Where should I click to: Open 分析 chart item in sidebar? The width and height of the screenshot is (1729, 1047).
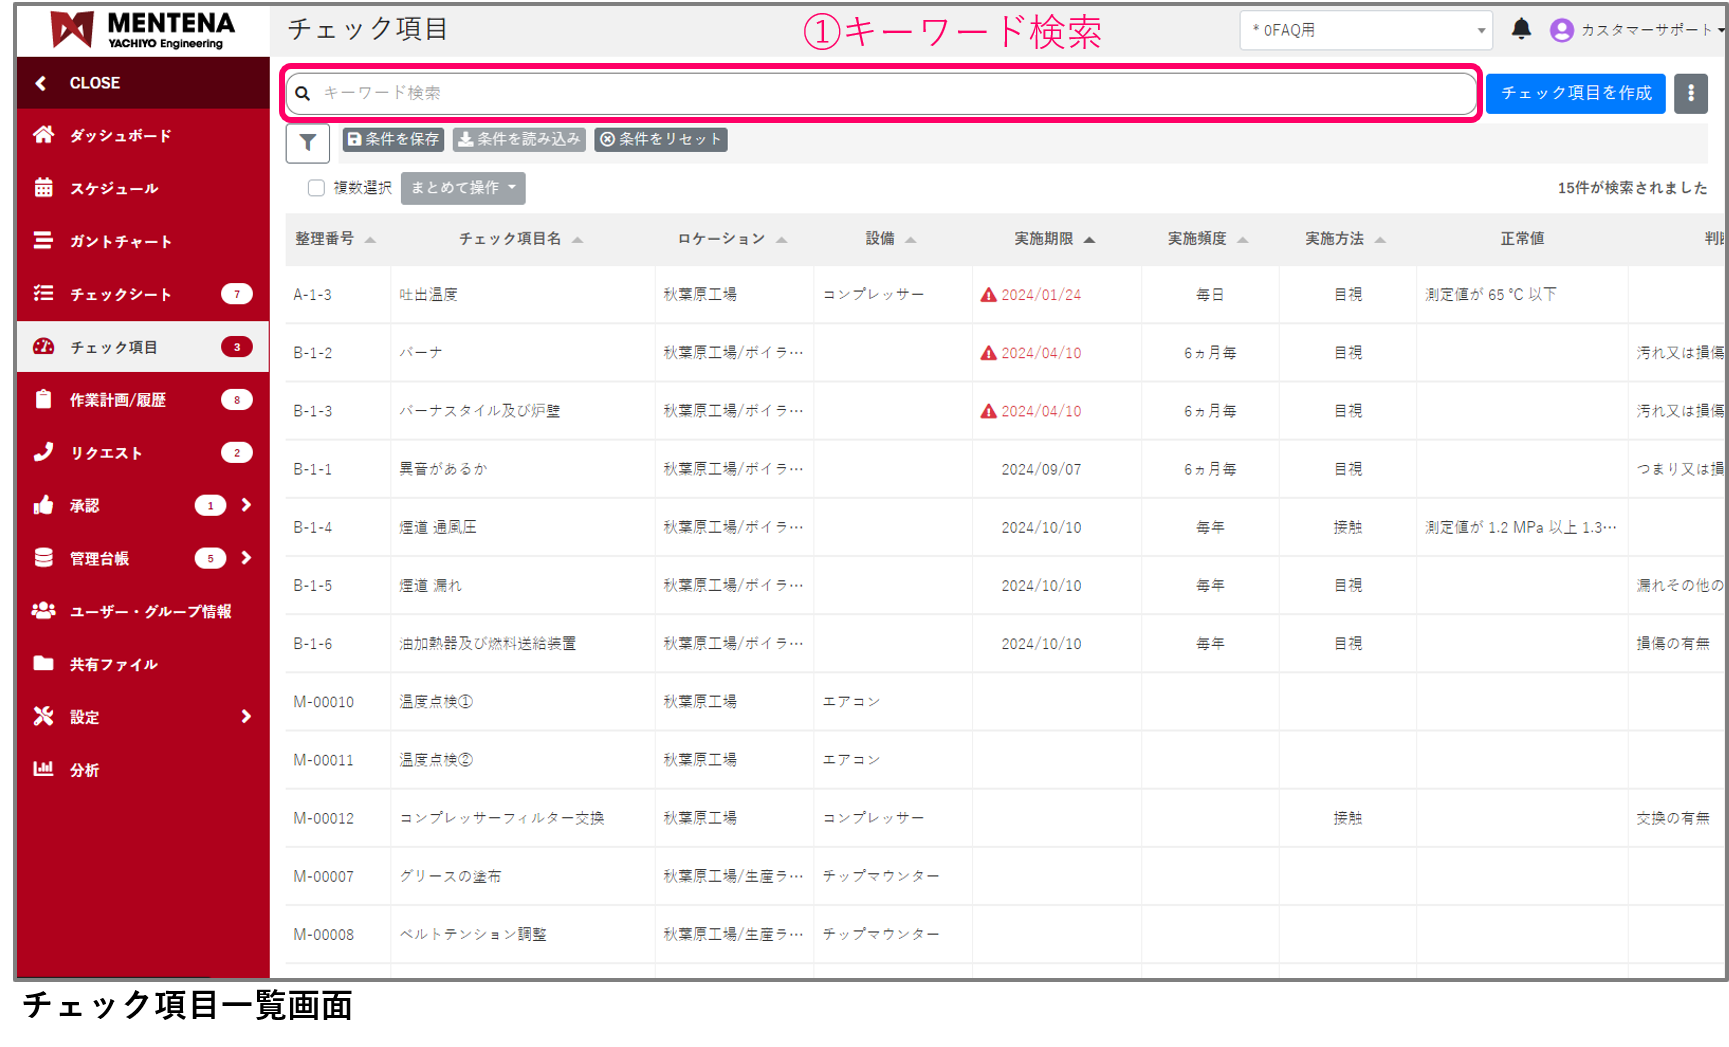[x=84, y=770]
